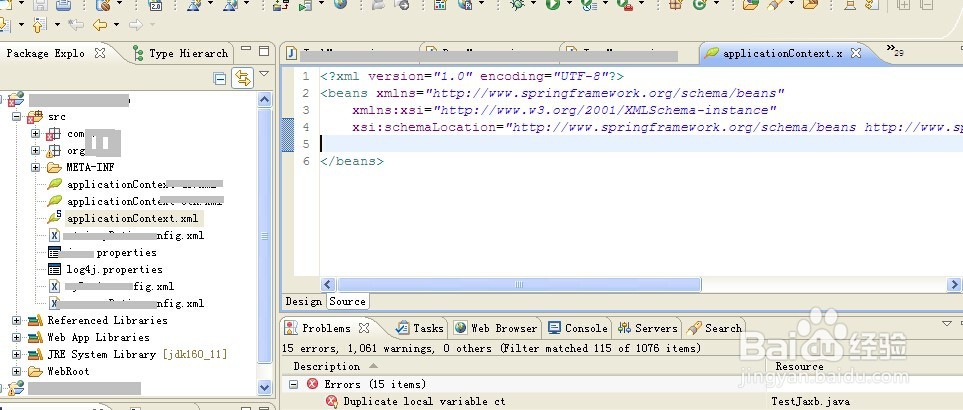Click the yellow Back navigation arrow
Image resolution: width=963 pixels, height=410 pixels.
pyautogui.click(x=99, y=25)
